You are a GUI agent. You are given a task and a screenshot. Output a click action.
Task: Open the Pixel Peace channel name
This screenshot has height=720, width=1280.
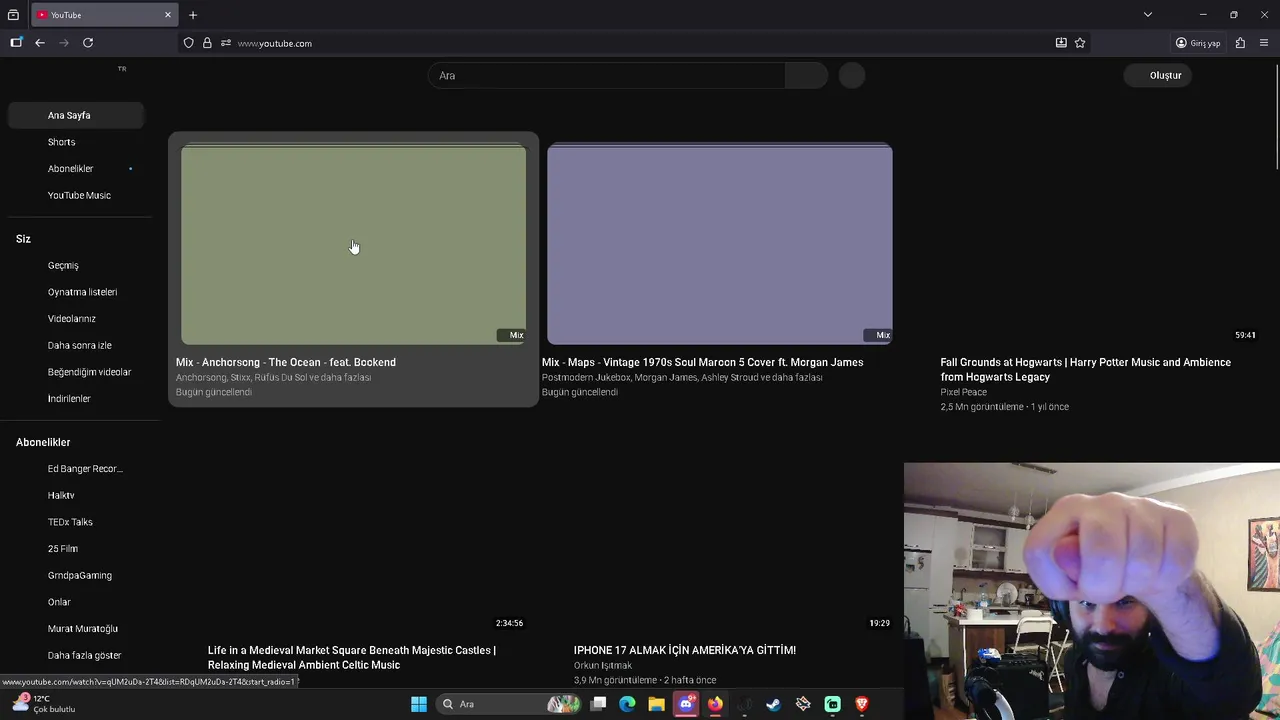(963, 392)
